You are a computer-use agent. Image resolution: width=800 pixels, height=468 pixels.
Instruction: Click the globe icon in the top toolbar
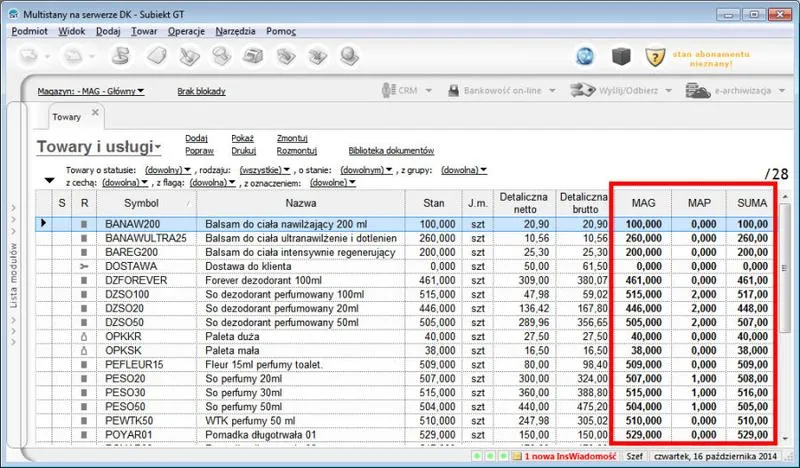tap(585, 56)
